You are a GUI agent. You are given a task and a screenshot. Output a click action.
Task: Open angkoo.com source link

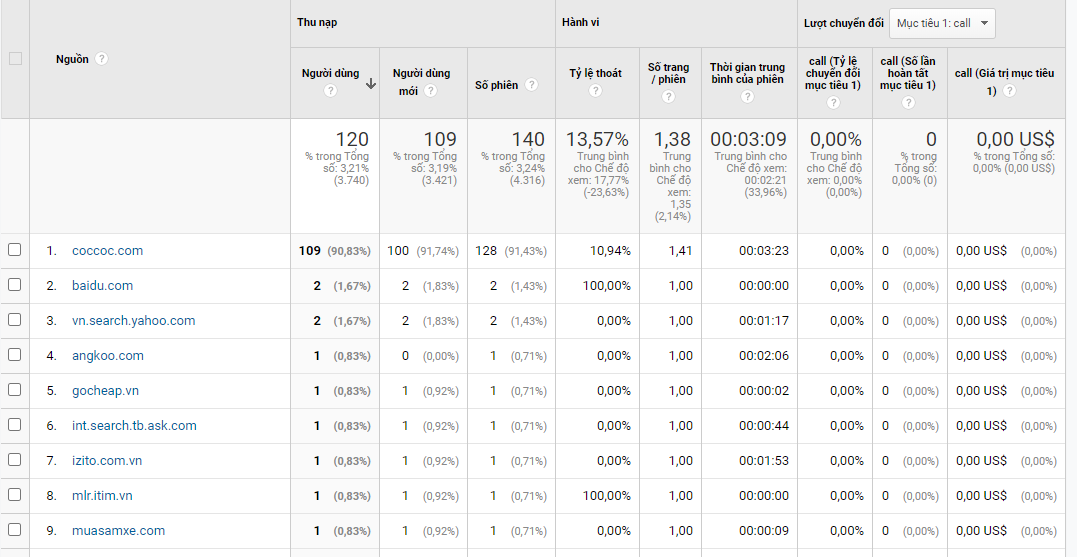[x=108, y=356]
